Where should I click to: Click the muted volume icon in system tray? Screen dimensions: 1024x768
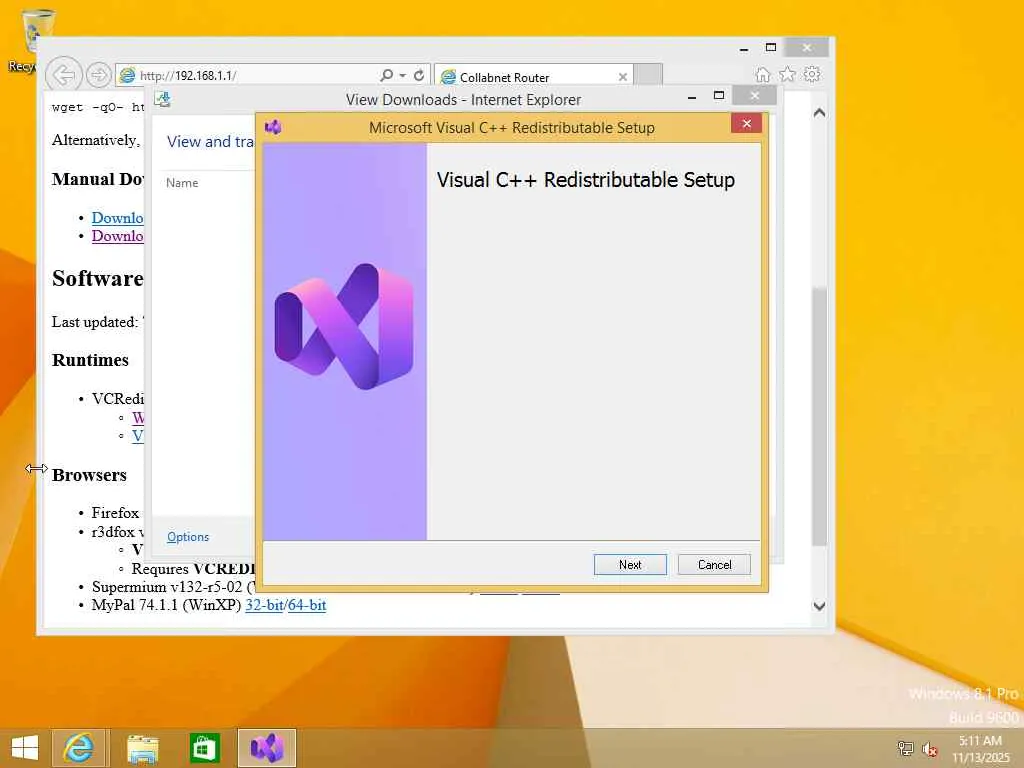tap(929, 748)
